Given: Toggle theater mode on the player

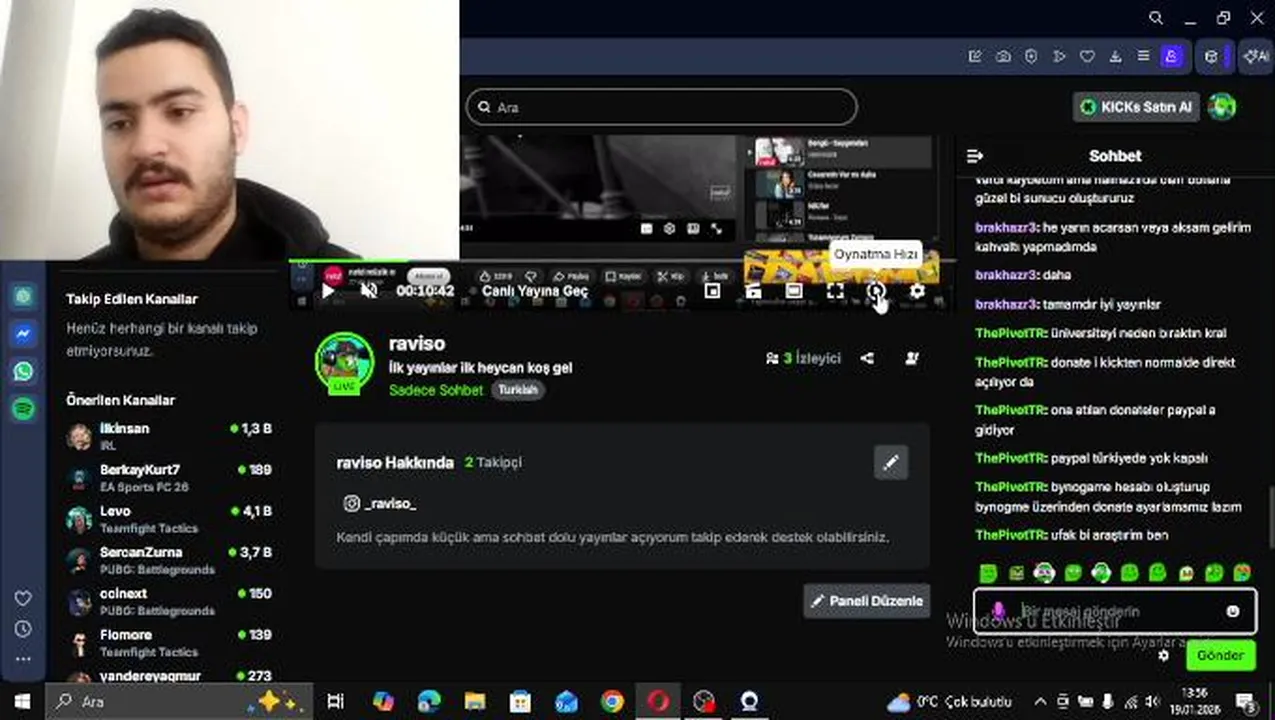Looking at the screenshot, I should coord(794,291).
